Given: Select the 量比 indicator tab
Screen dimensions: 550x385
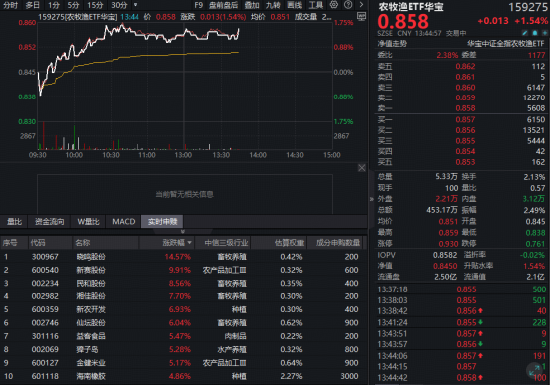Looking at the screenshot, I should (x=14, y=222).
